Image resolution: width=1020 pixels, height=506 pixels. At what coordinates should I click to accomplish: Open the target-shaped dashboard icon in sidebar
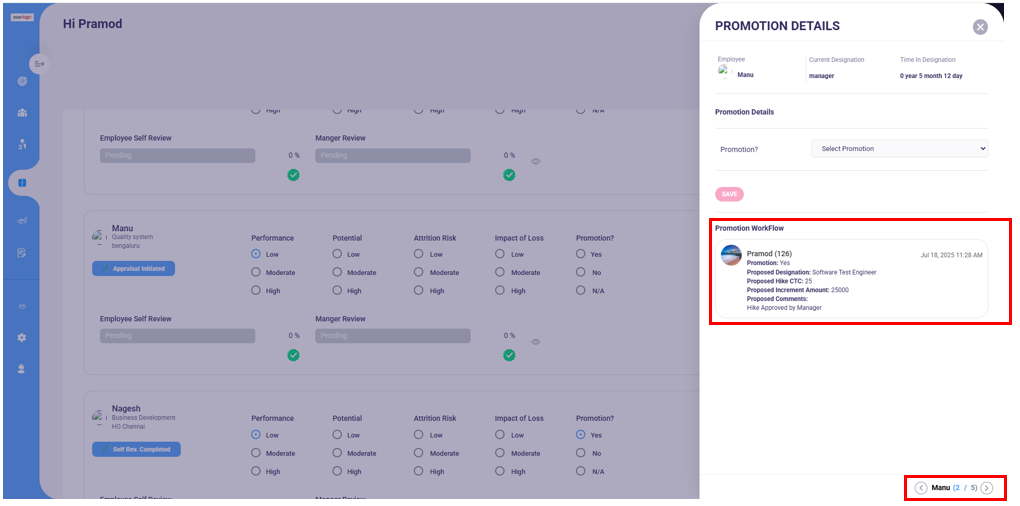pos(22,81)
